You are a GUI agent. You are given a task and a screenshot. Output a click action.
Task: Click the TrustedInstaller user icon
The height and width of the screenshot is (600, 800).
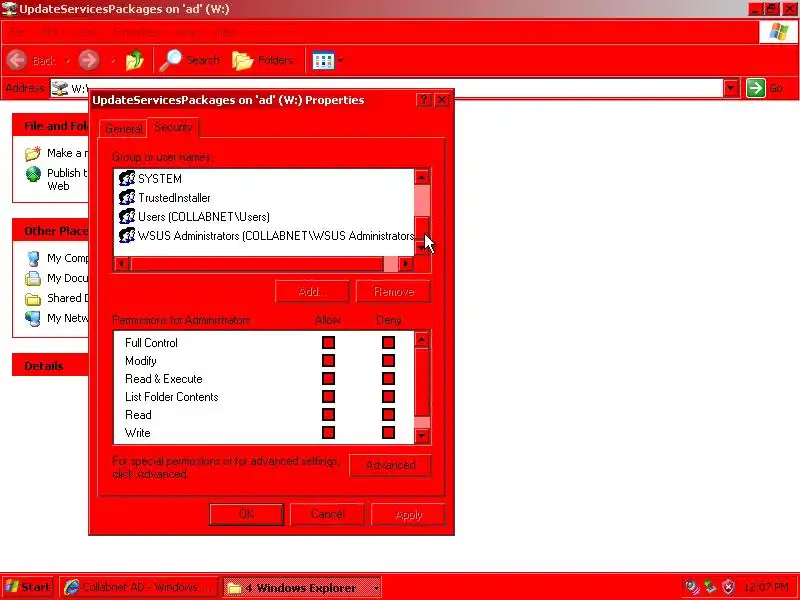[127, 197]
